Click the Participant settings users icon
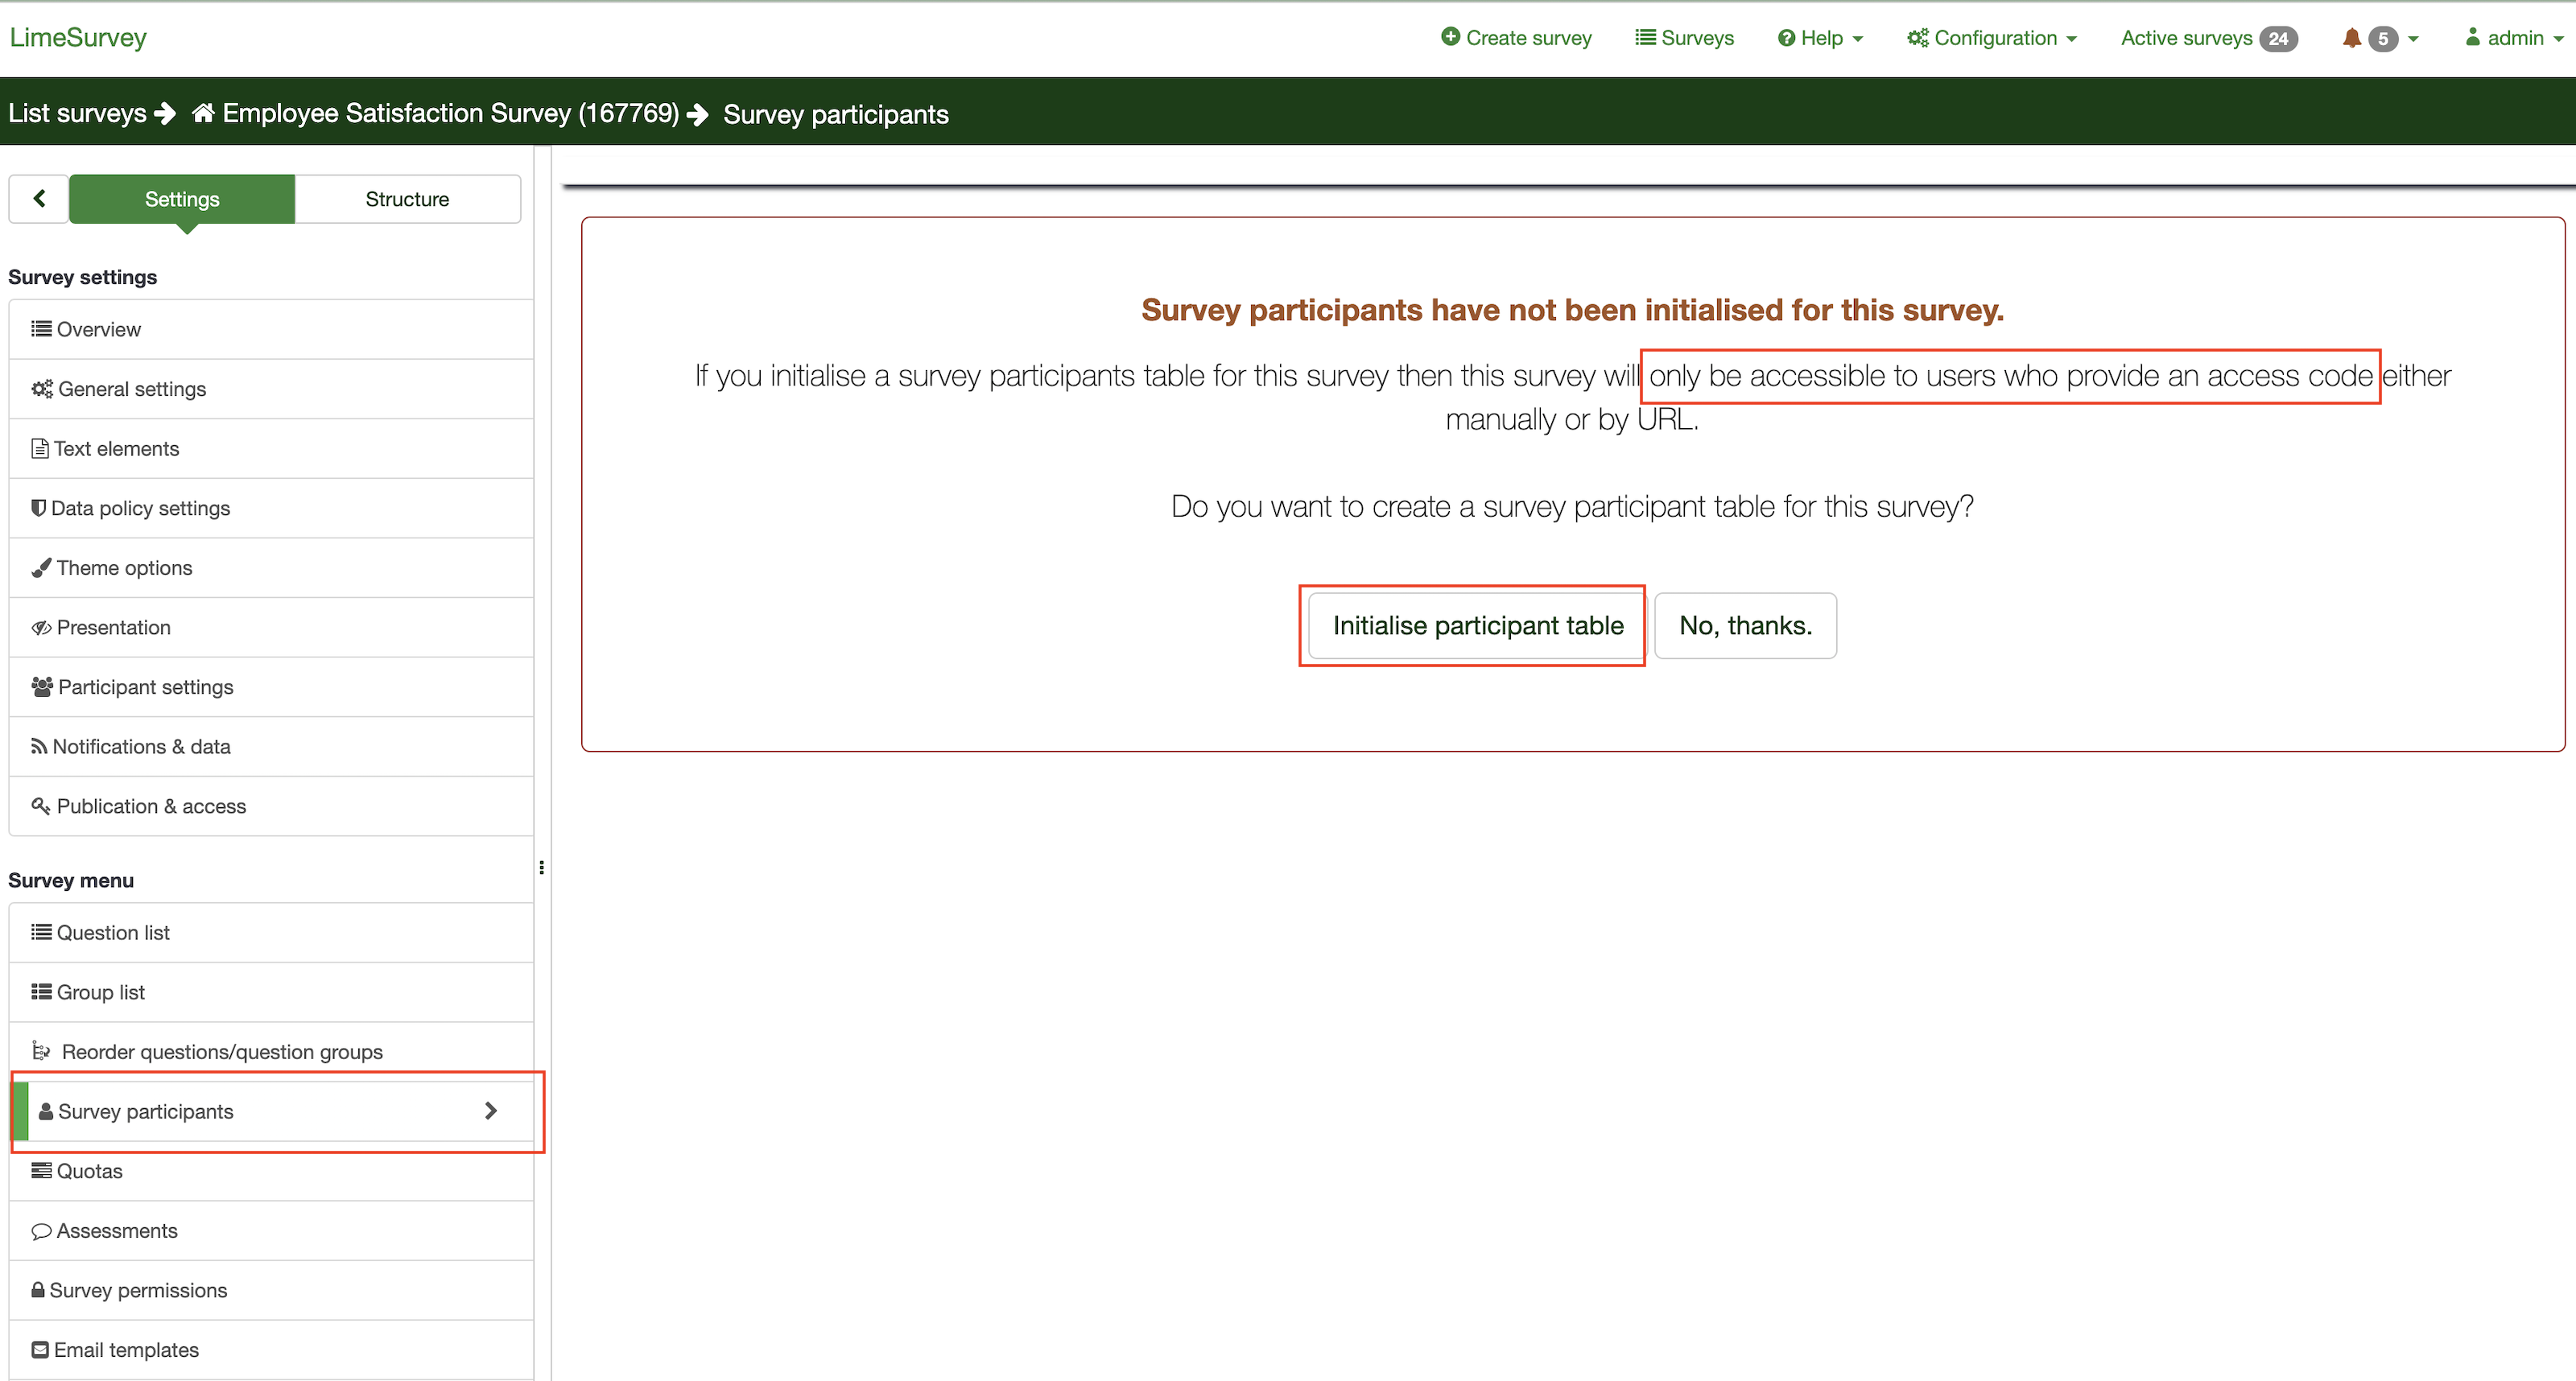 pyautogui.click(x=42, y=686)
